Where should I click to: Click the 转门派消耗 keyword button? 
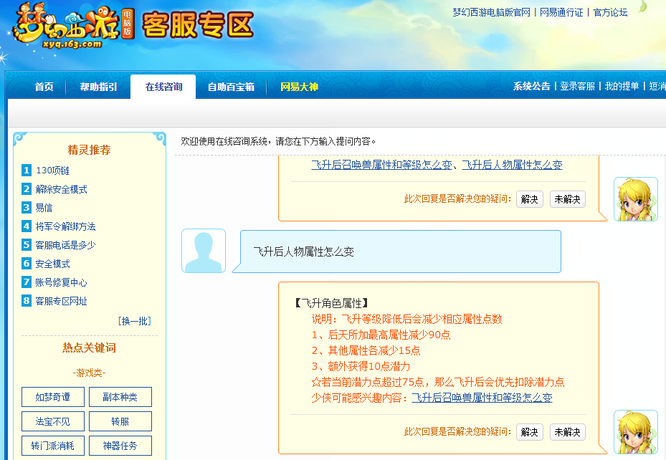click(53, 446)
